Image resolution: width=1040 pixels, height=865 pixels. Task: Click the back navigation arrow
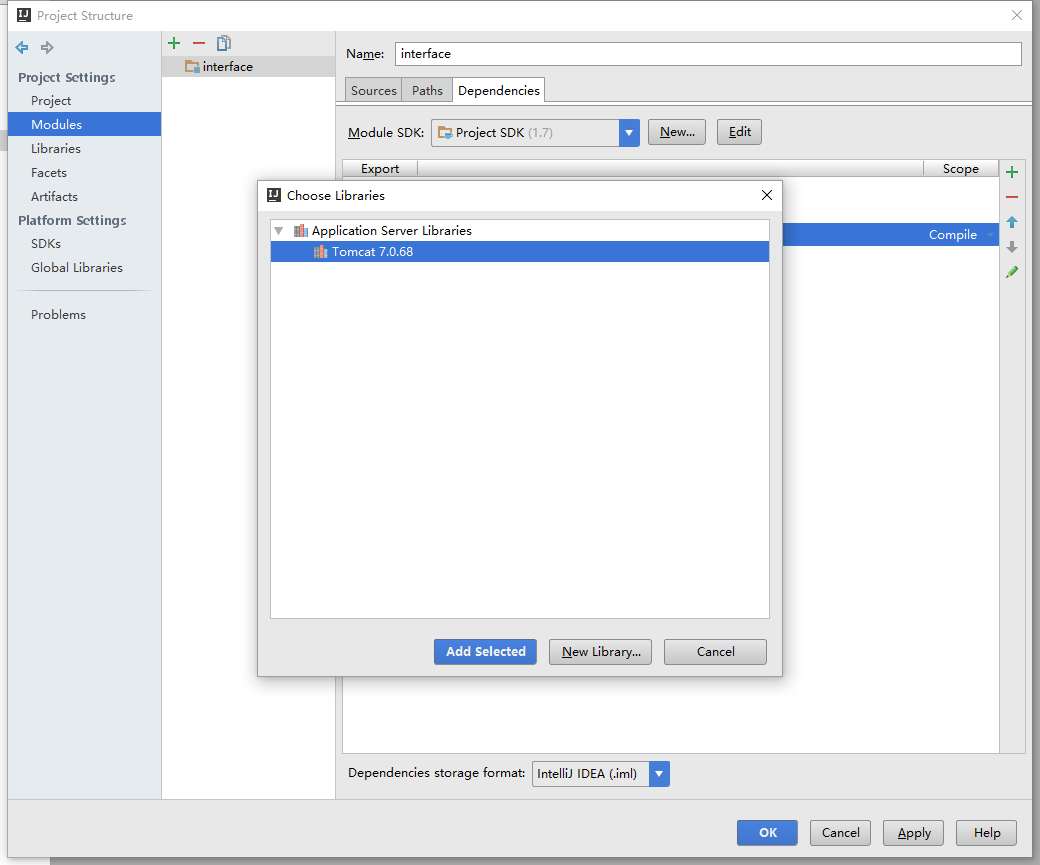click(x=22, y=47)
